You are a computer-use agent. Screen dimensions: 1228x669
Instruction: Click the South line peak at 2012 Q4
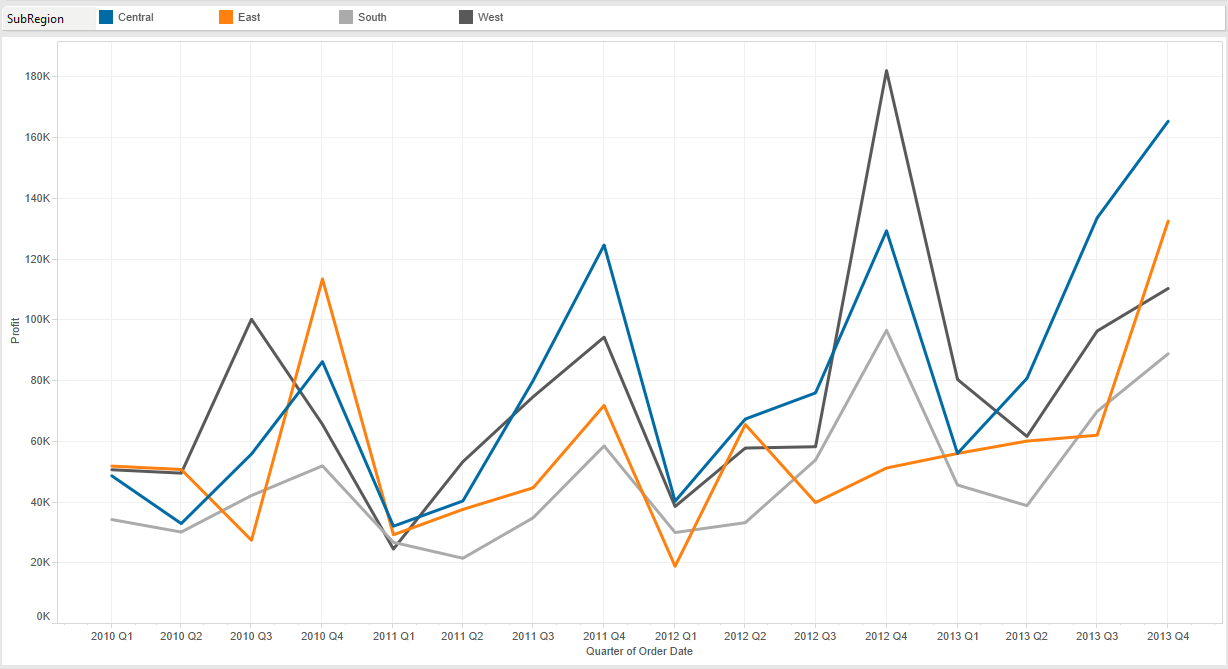click(x=886, y=329)
